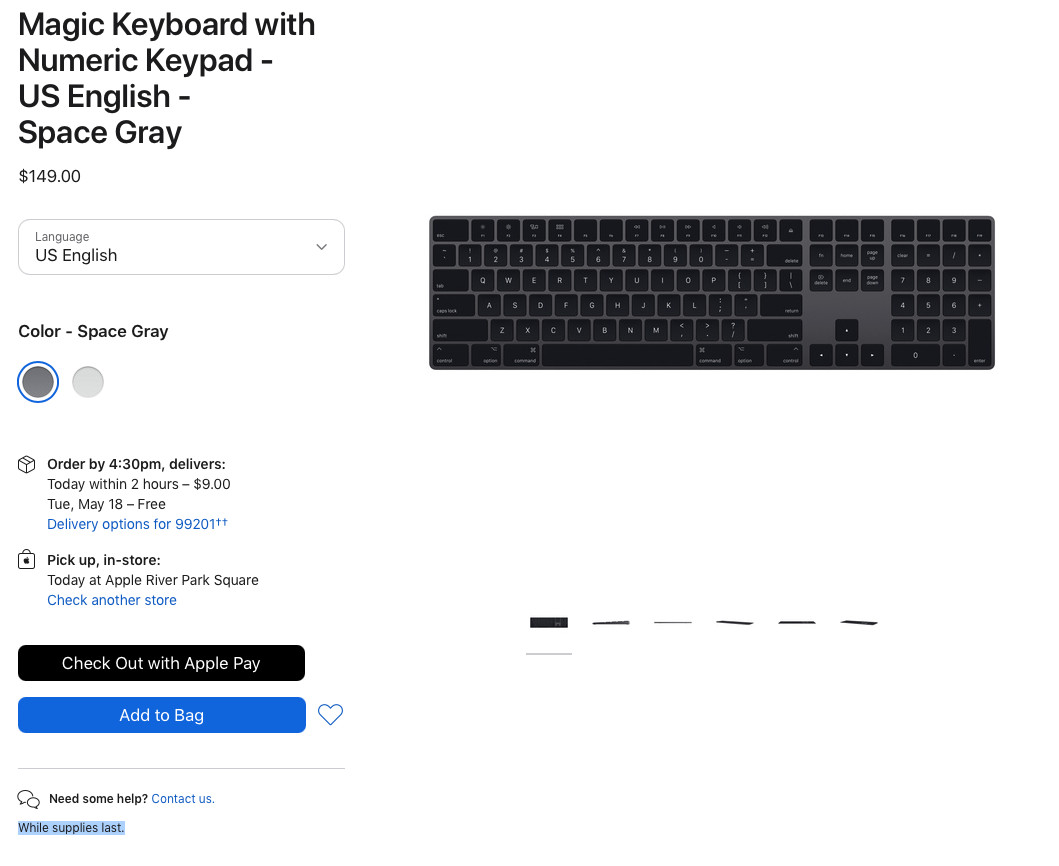This screenshot has width=1059, height=866.
Task: Open Delivery options for 99201
Action: (x=137, y=524)
